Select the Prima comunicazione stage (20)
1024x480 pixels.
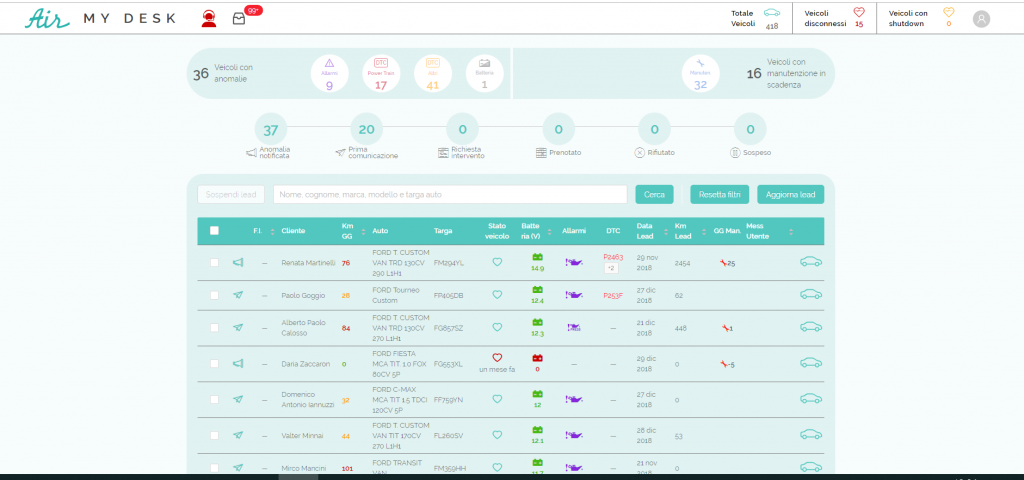click(366, 129)
